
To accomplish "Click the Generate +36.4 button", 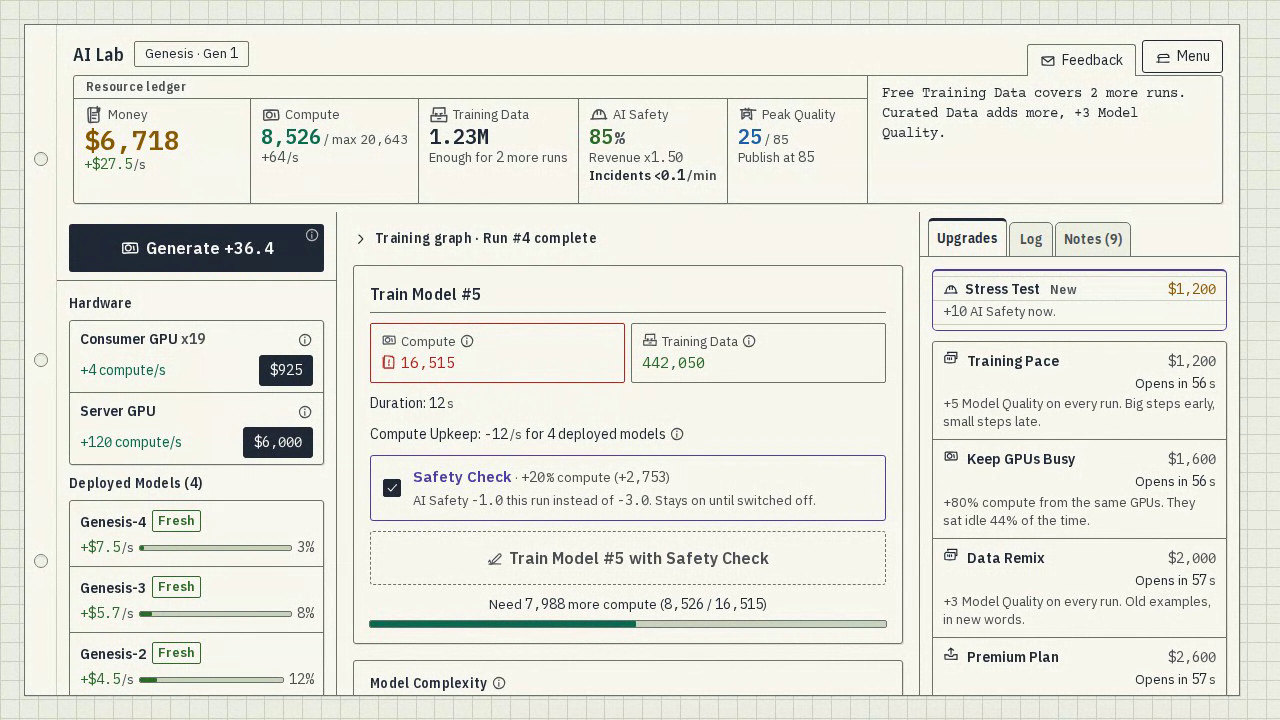I will (197, 248).
